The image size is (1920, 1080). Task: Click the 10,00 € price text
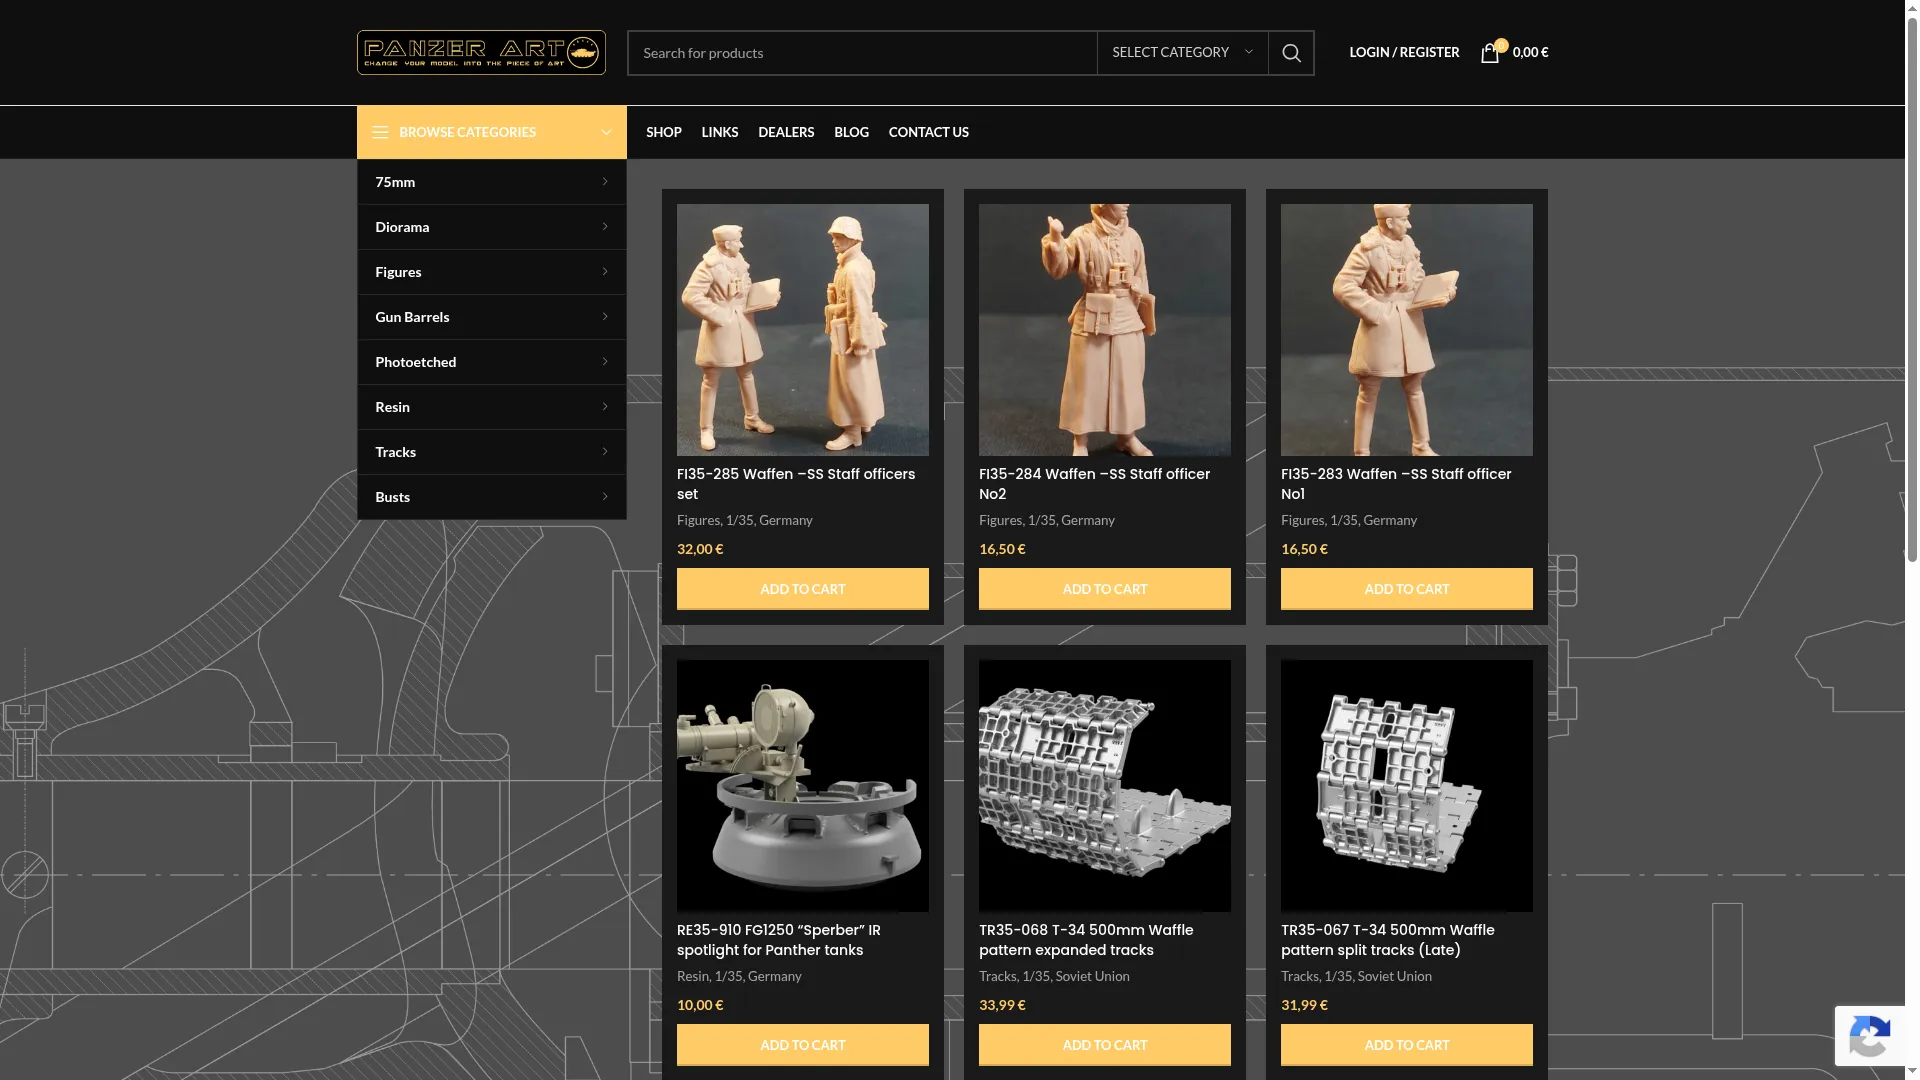click(700, 1005)
